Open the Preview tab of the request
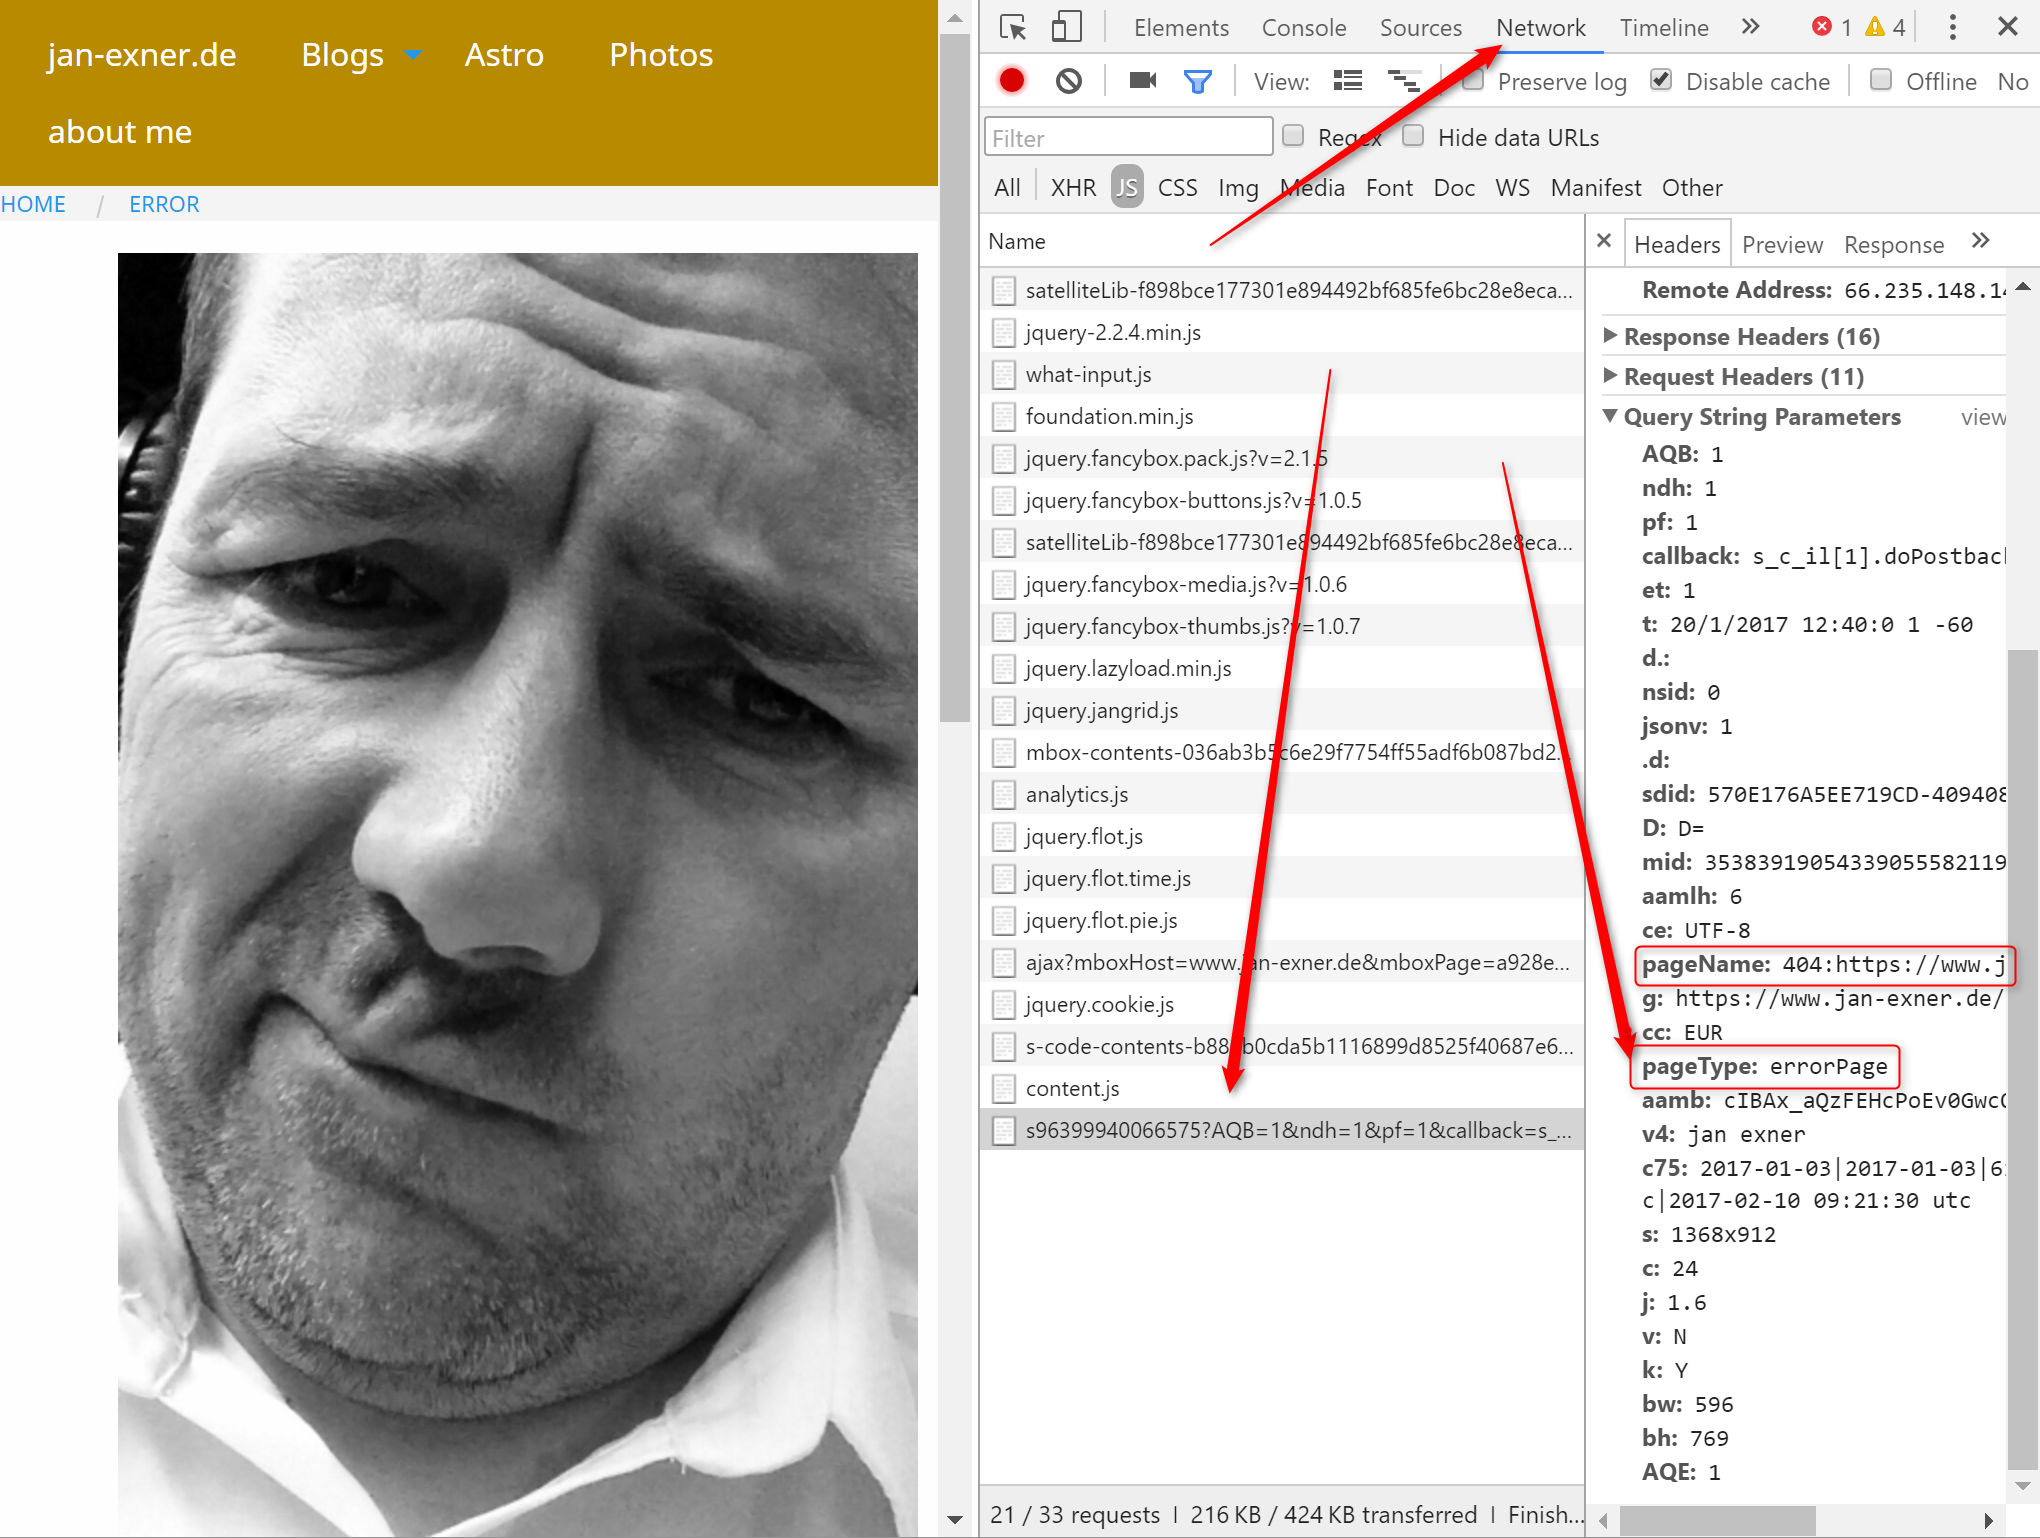 coord(1782,245)
